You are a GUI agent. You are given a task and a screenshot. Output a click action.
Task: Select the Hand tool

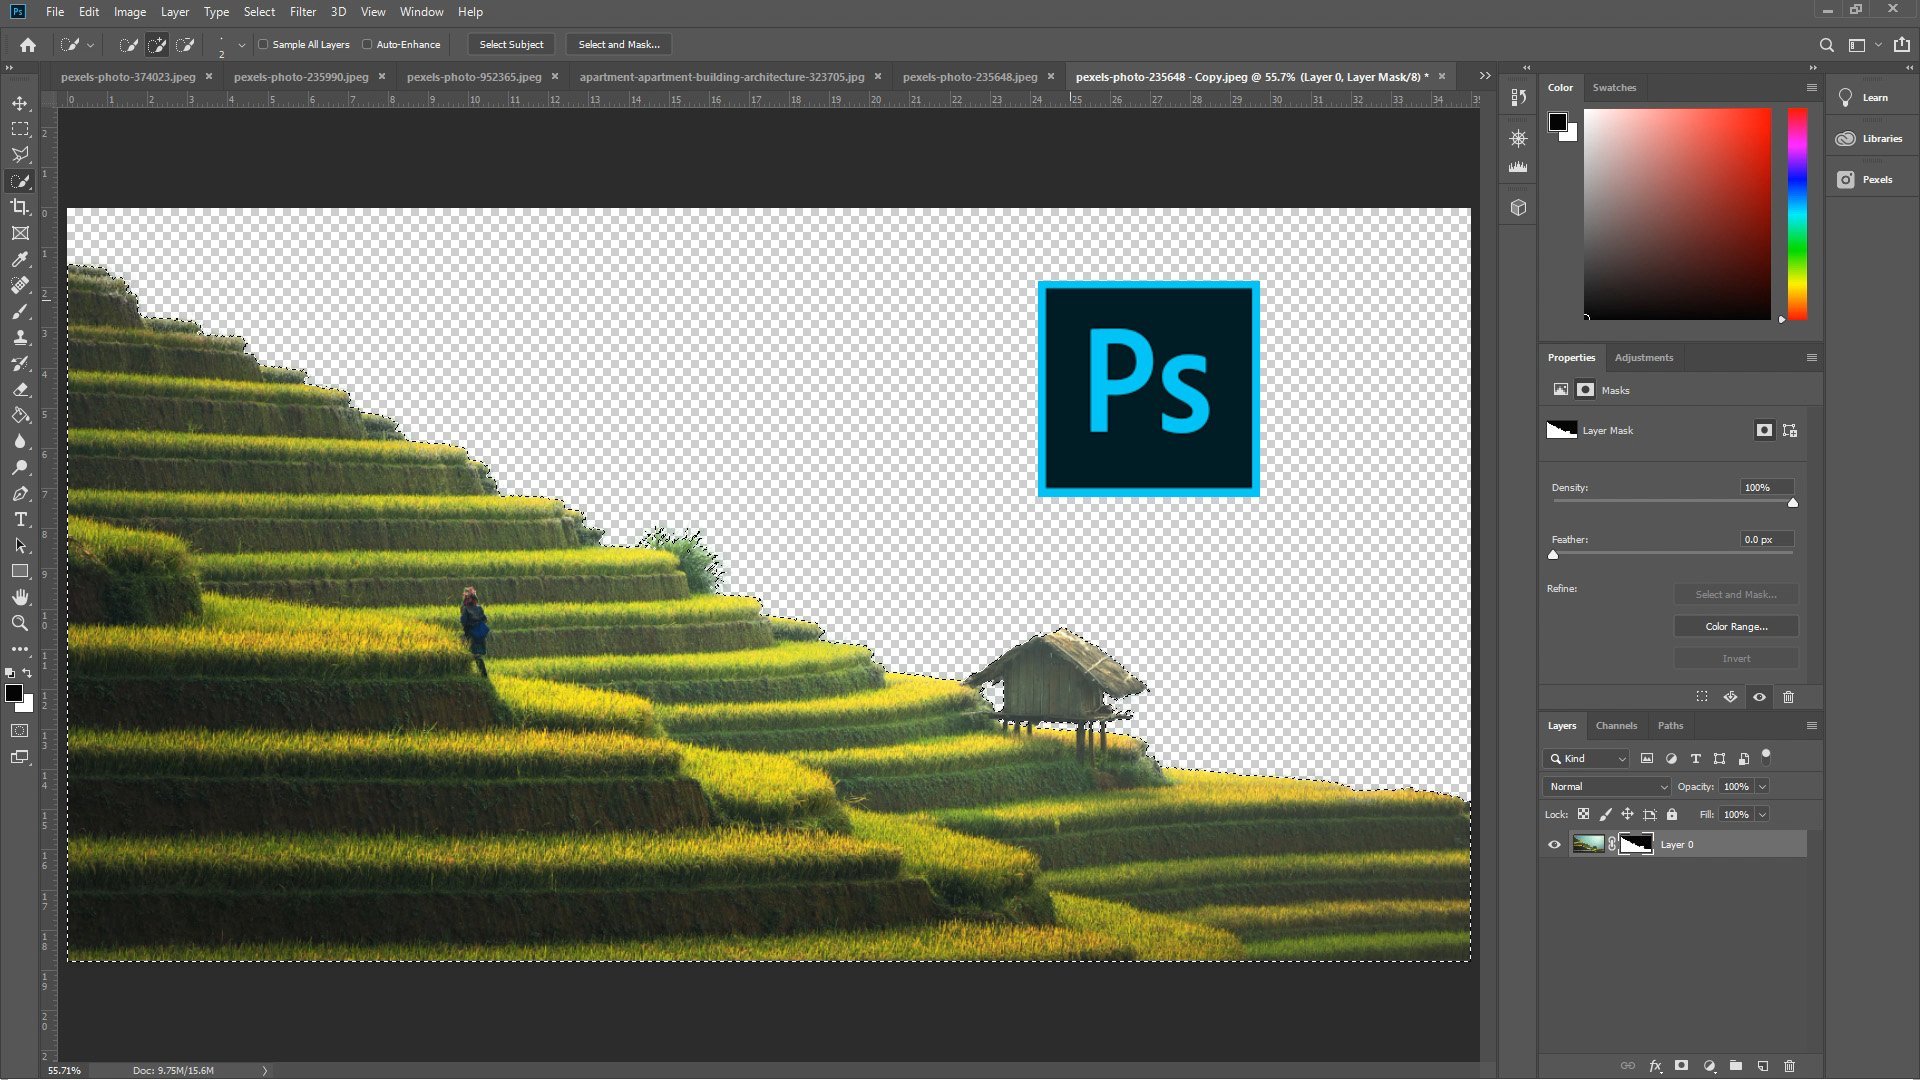20,596
